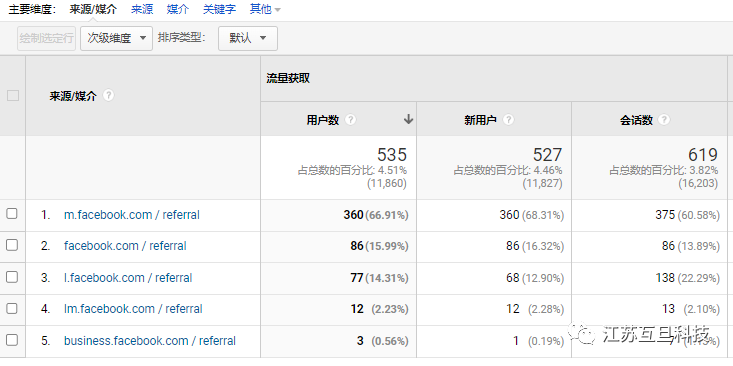Show help tooltip for 会话数 column
The width and height of the screenshot is (733, 366).
pyautogui.click(x=664, y=120)
